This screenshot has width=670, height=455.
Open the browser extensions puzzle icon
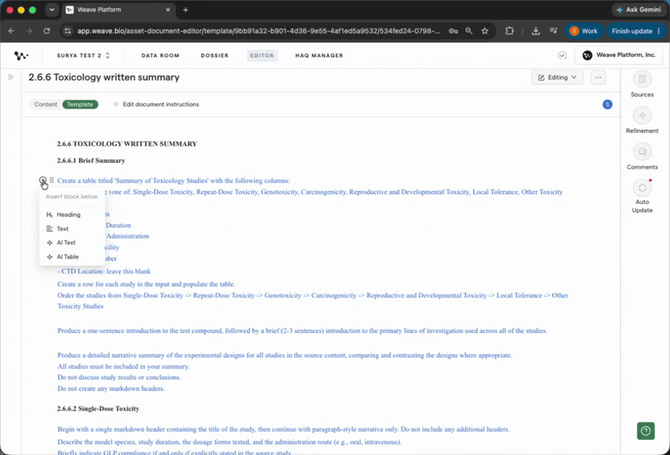509,31
